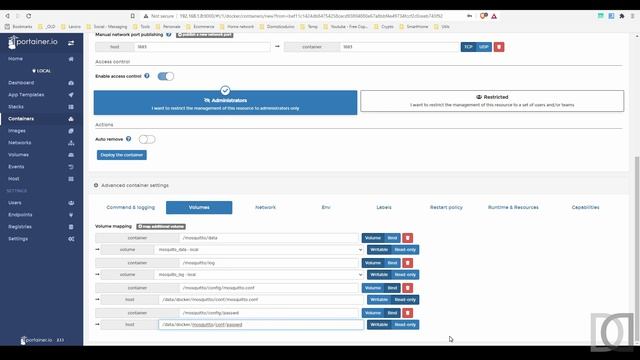Select the Administrators access option
The image size is (640, 360).
click(225, 102)
